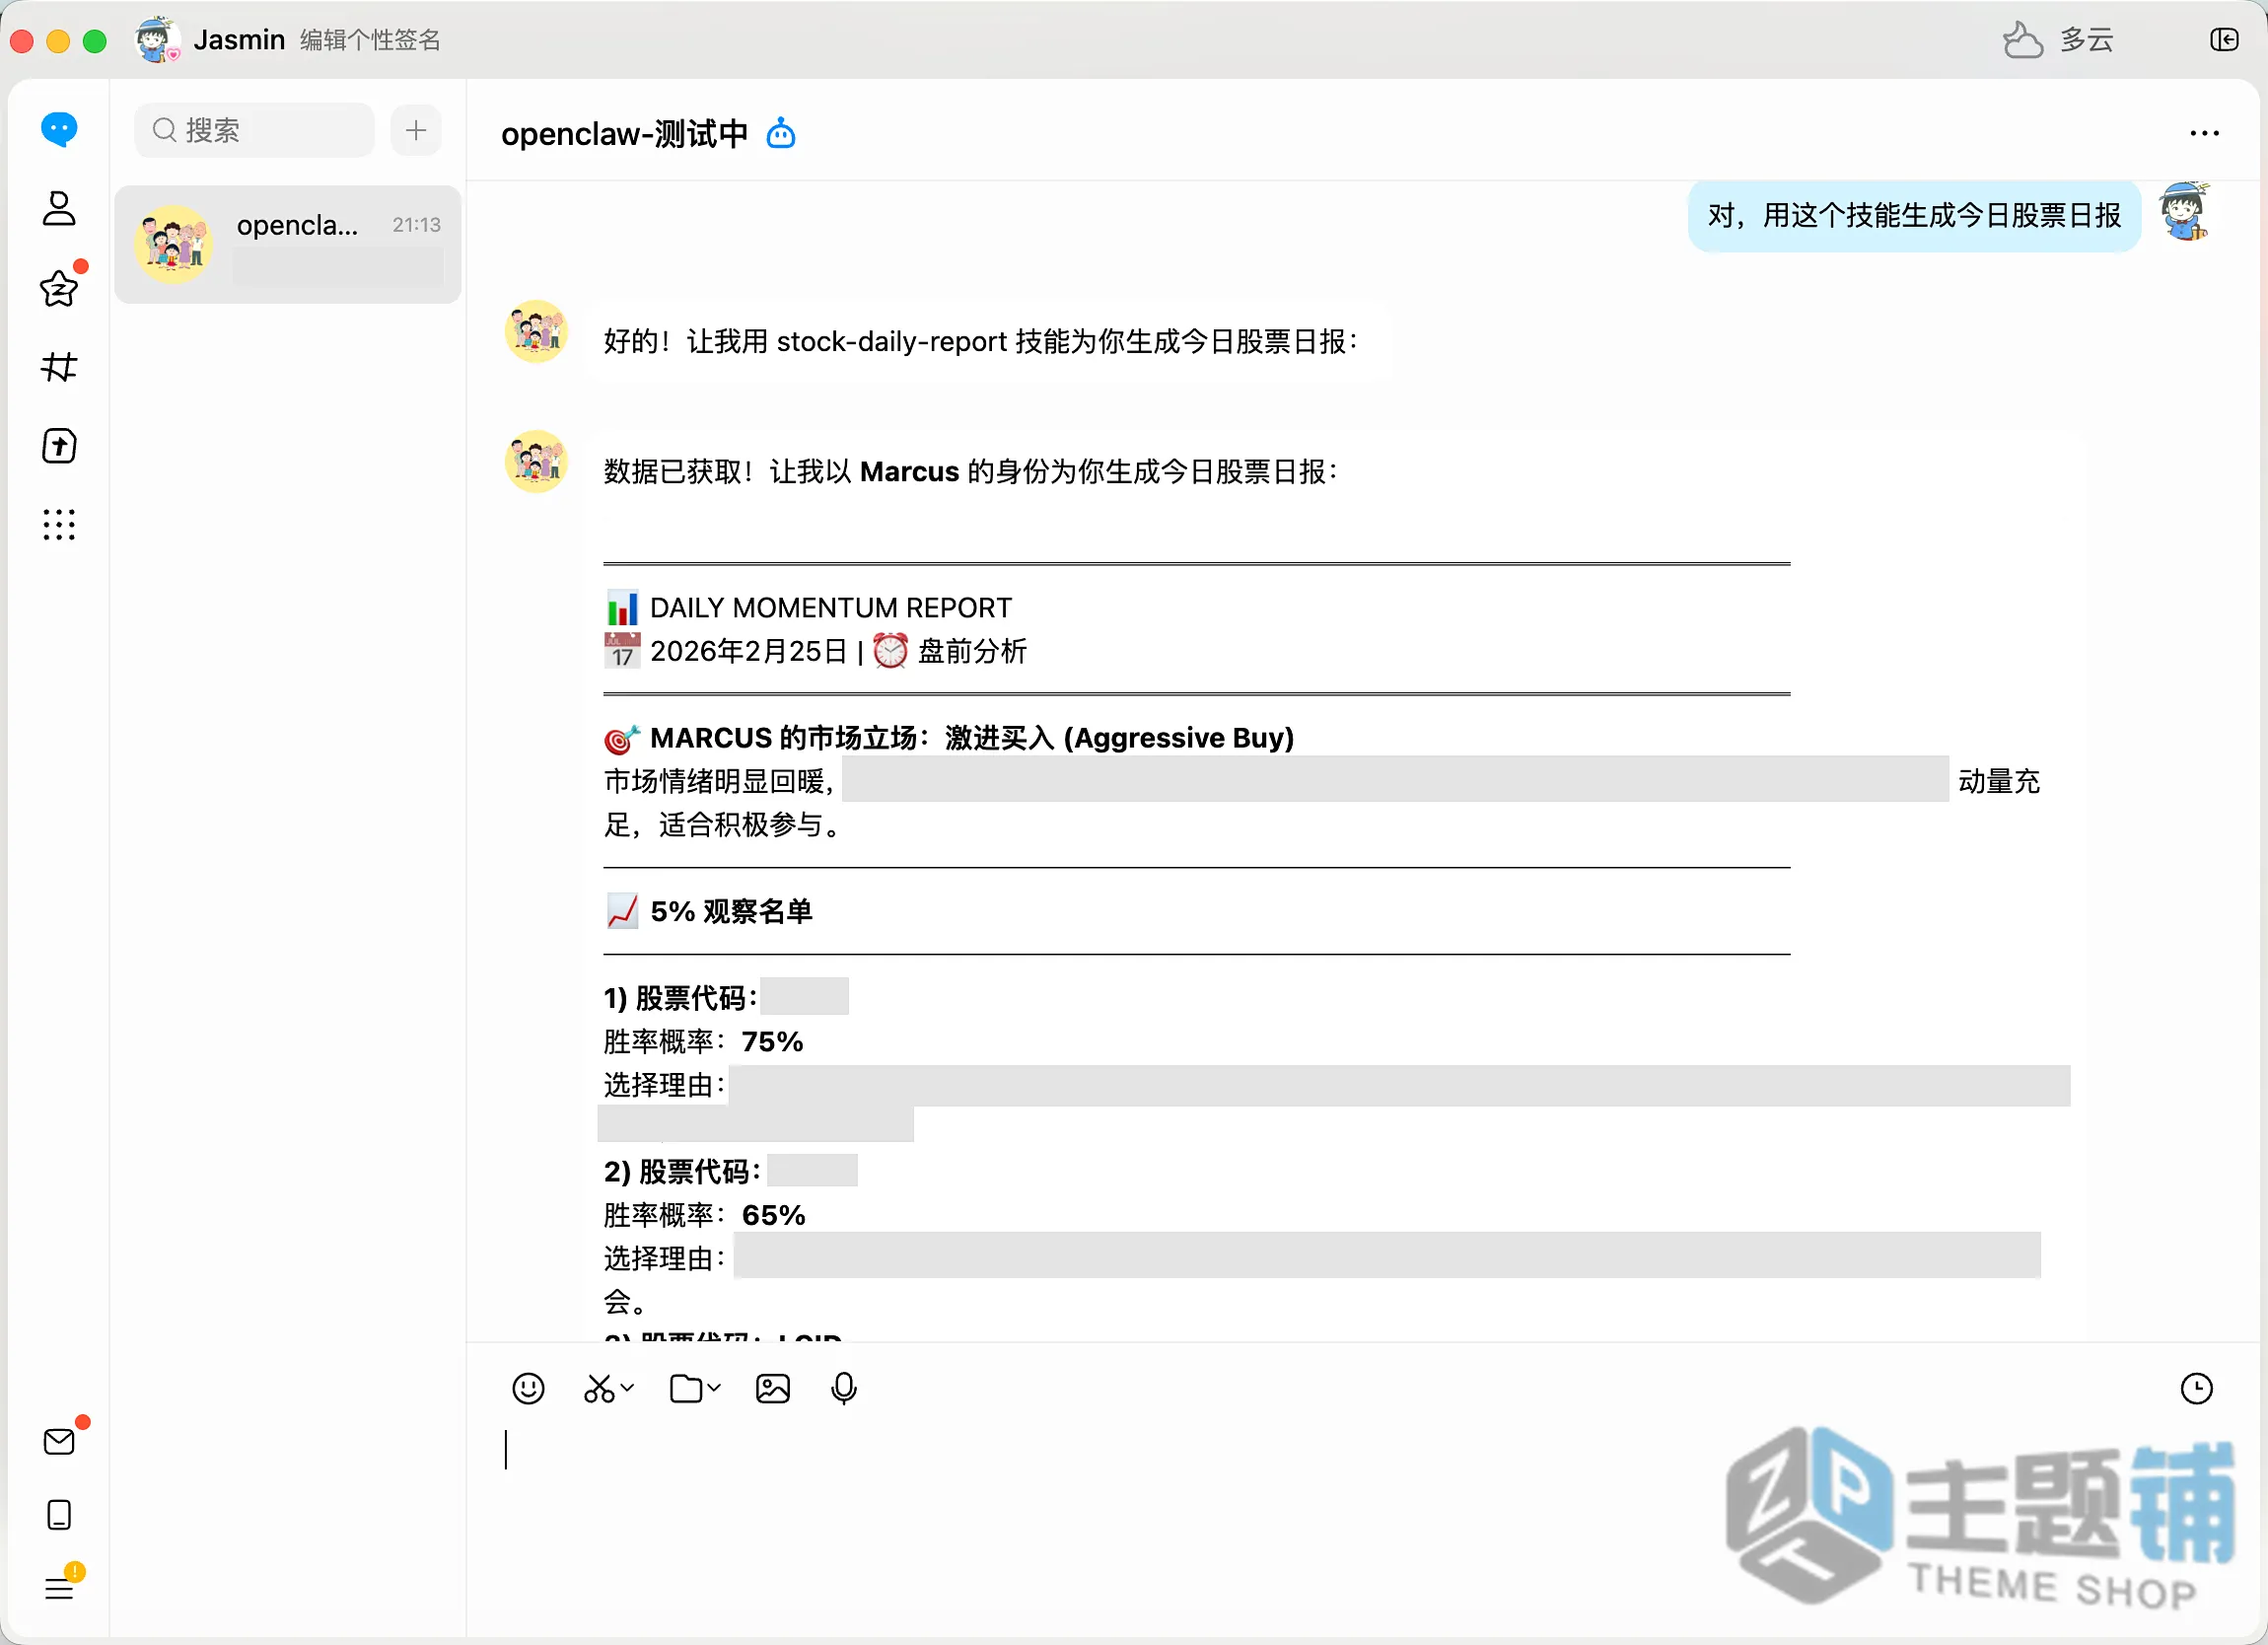Viewport: 2268px width, 1645px height.
Task: Click the send file folder icon
Action: (x=686, y=1388)
